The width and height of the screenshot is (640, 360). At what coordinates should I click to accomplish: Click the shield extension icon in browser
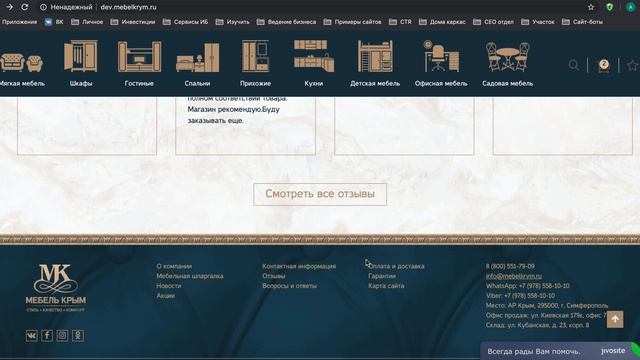[609, 7]
